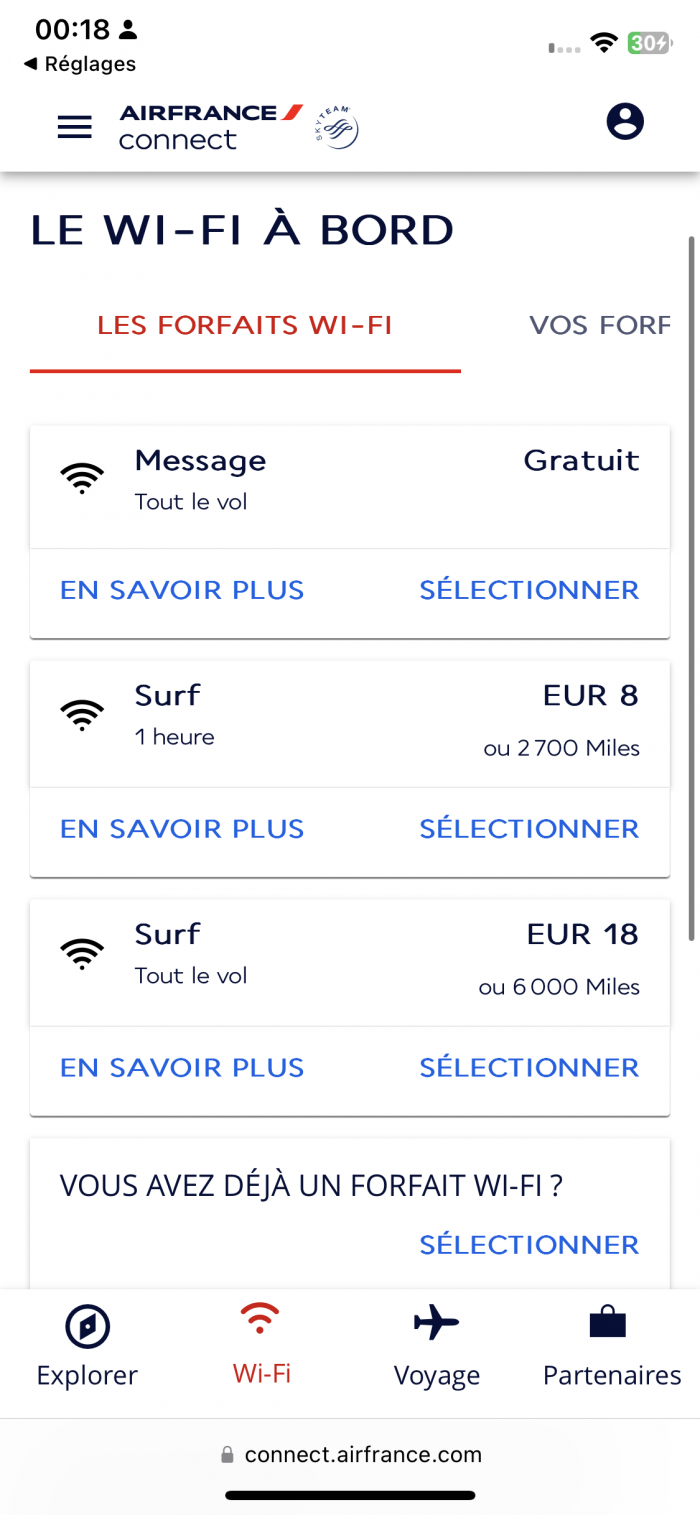Image resolution: width=700 pixels, height=1515 pixels.
Task: Go back to Réglages app
Action: pos(79,64)
